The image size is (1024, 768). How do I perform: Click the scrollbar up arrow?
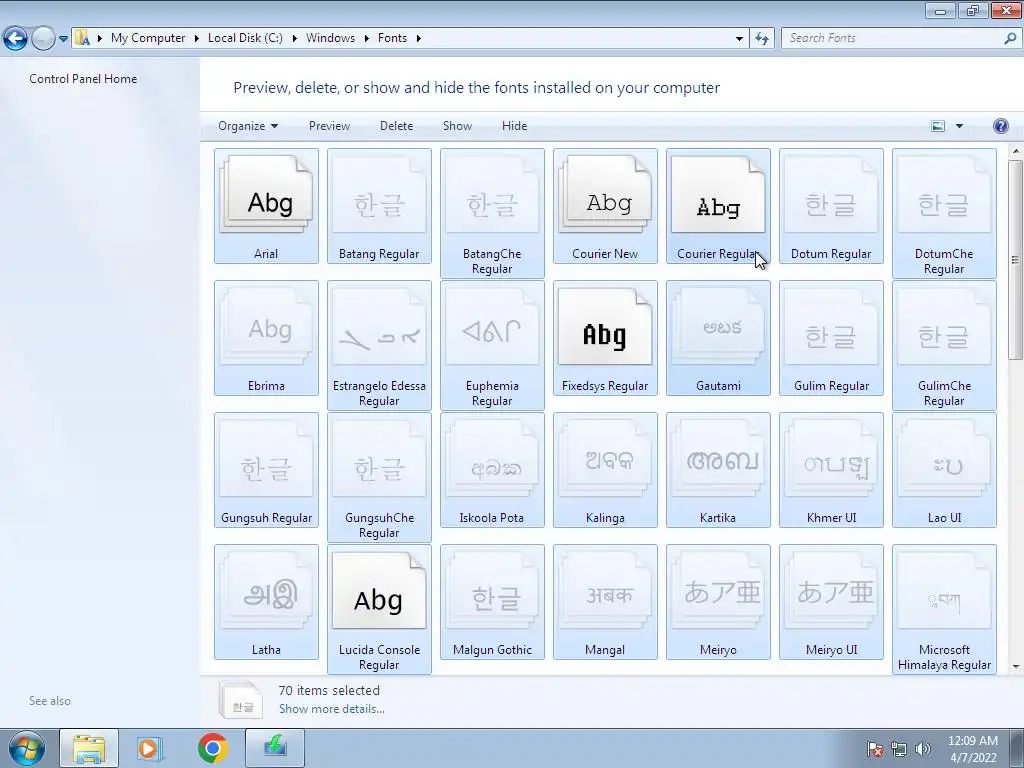click(1015, 152)
